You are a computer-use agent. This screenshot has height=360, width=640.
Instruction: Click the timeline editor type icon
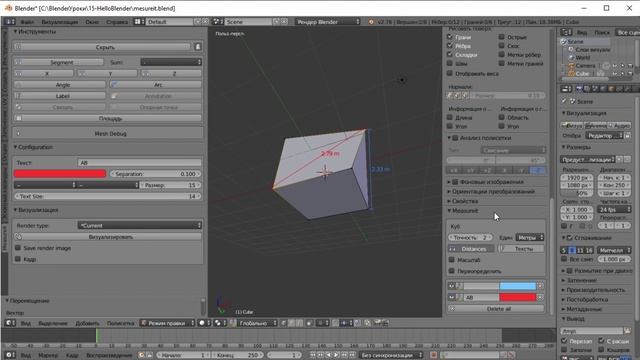[x=10, y=355]
